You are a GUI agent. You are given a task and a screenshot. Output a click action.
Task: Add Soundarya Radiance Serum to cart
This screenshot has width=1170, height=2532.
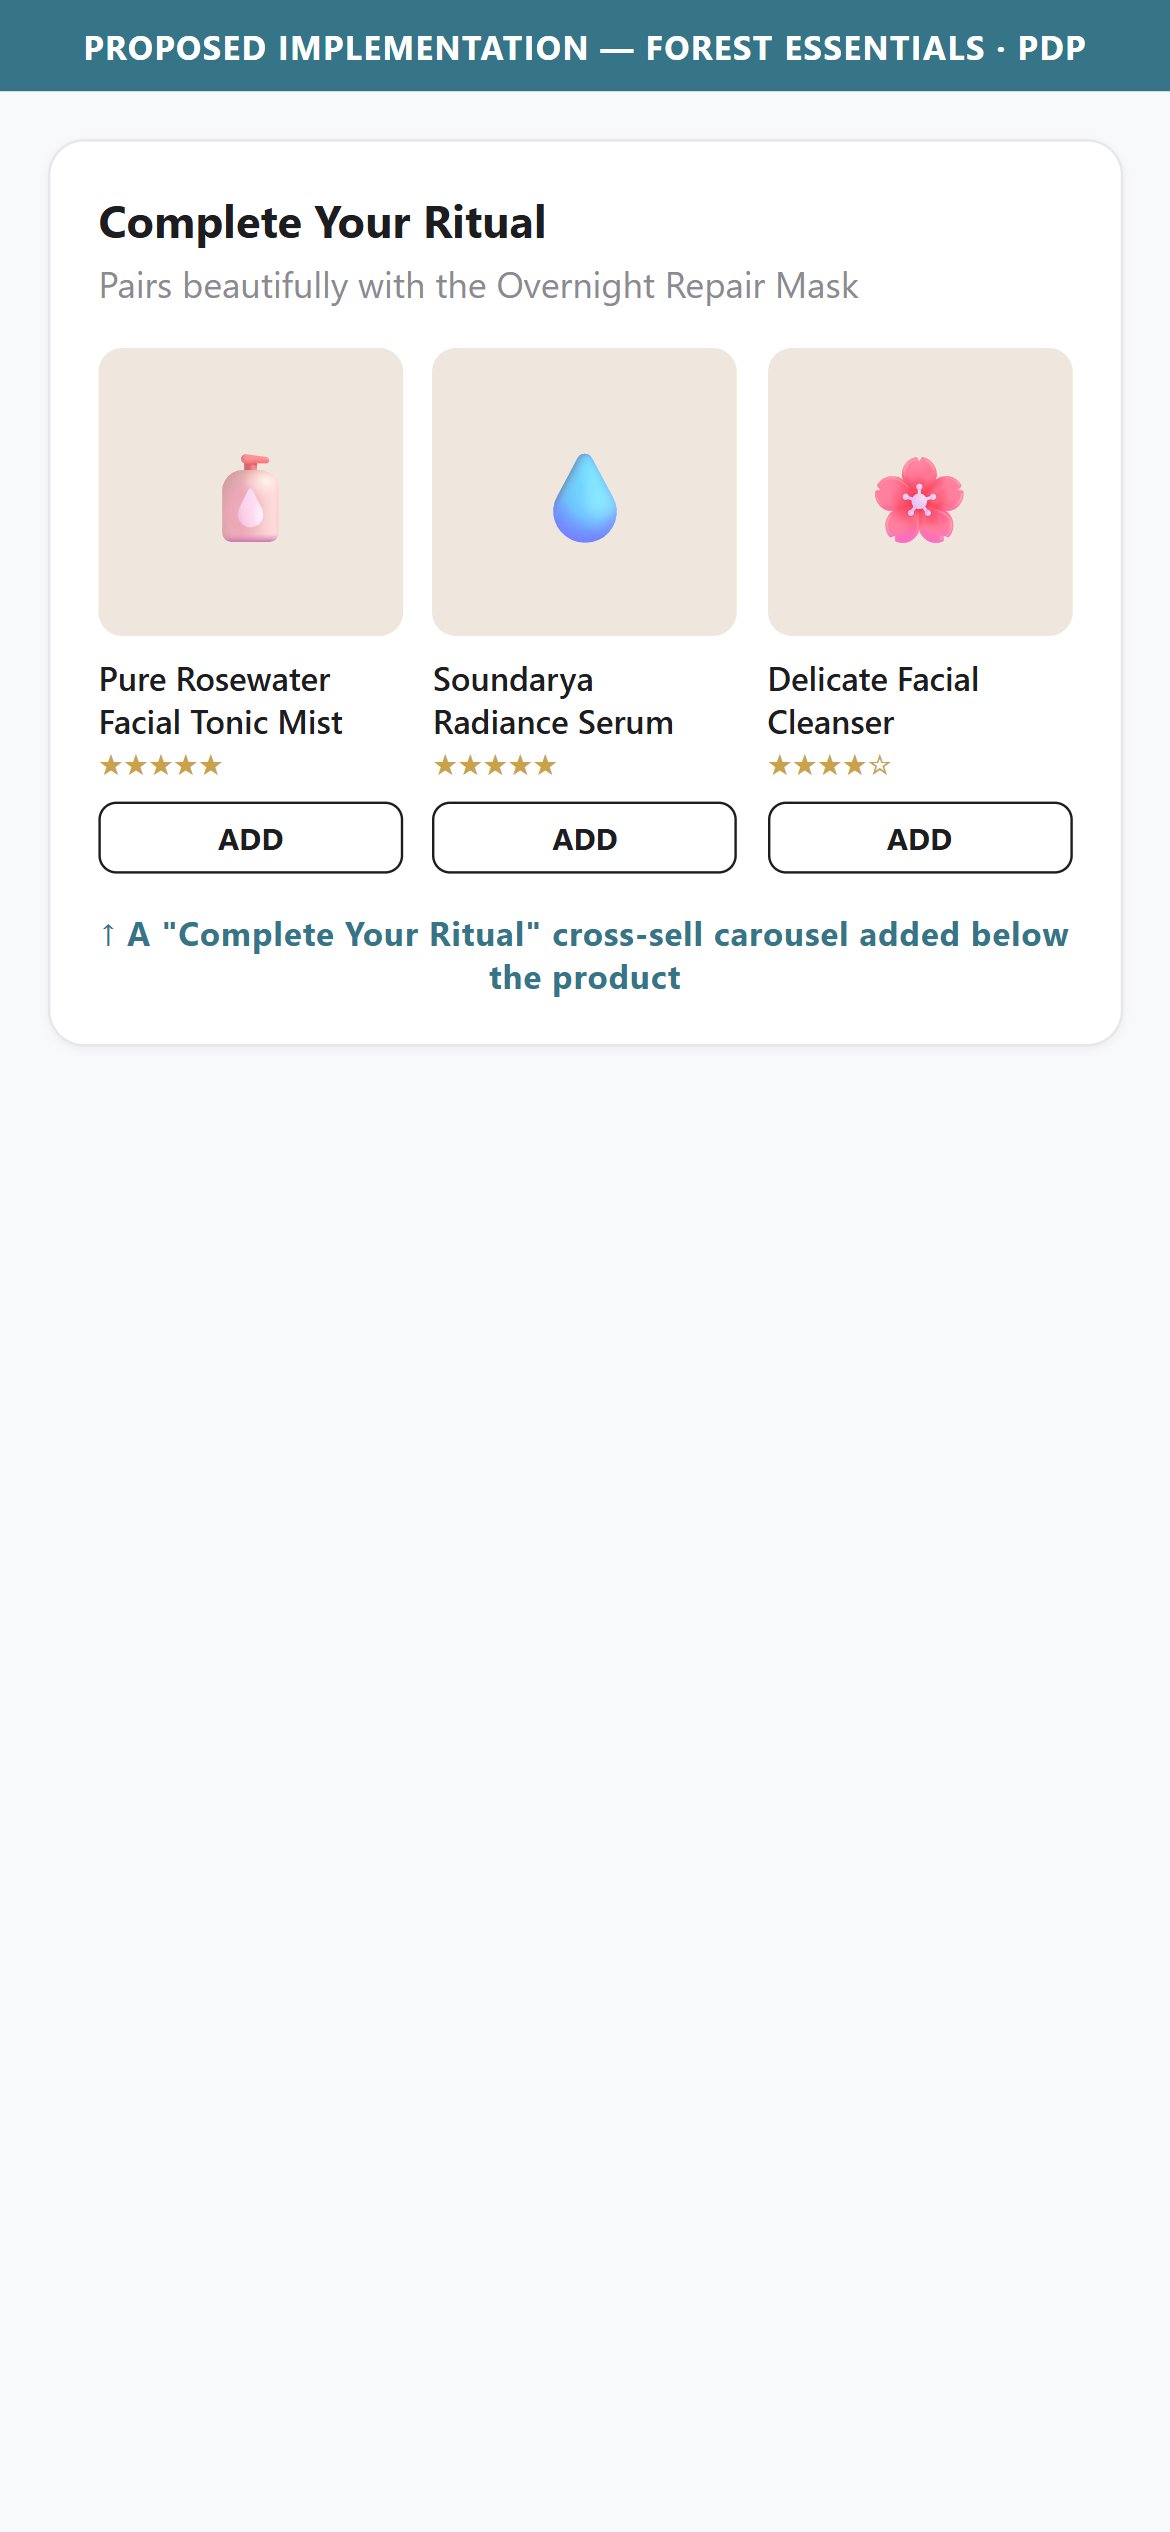click(x=584, y=838)
